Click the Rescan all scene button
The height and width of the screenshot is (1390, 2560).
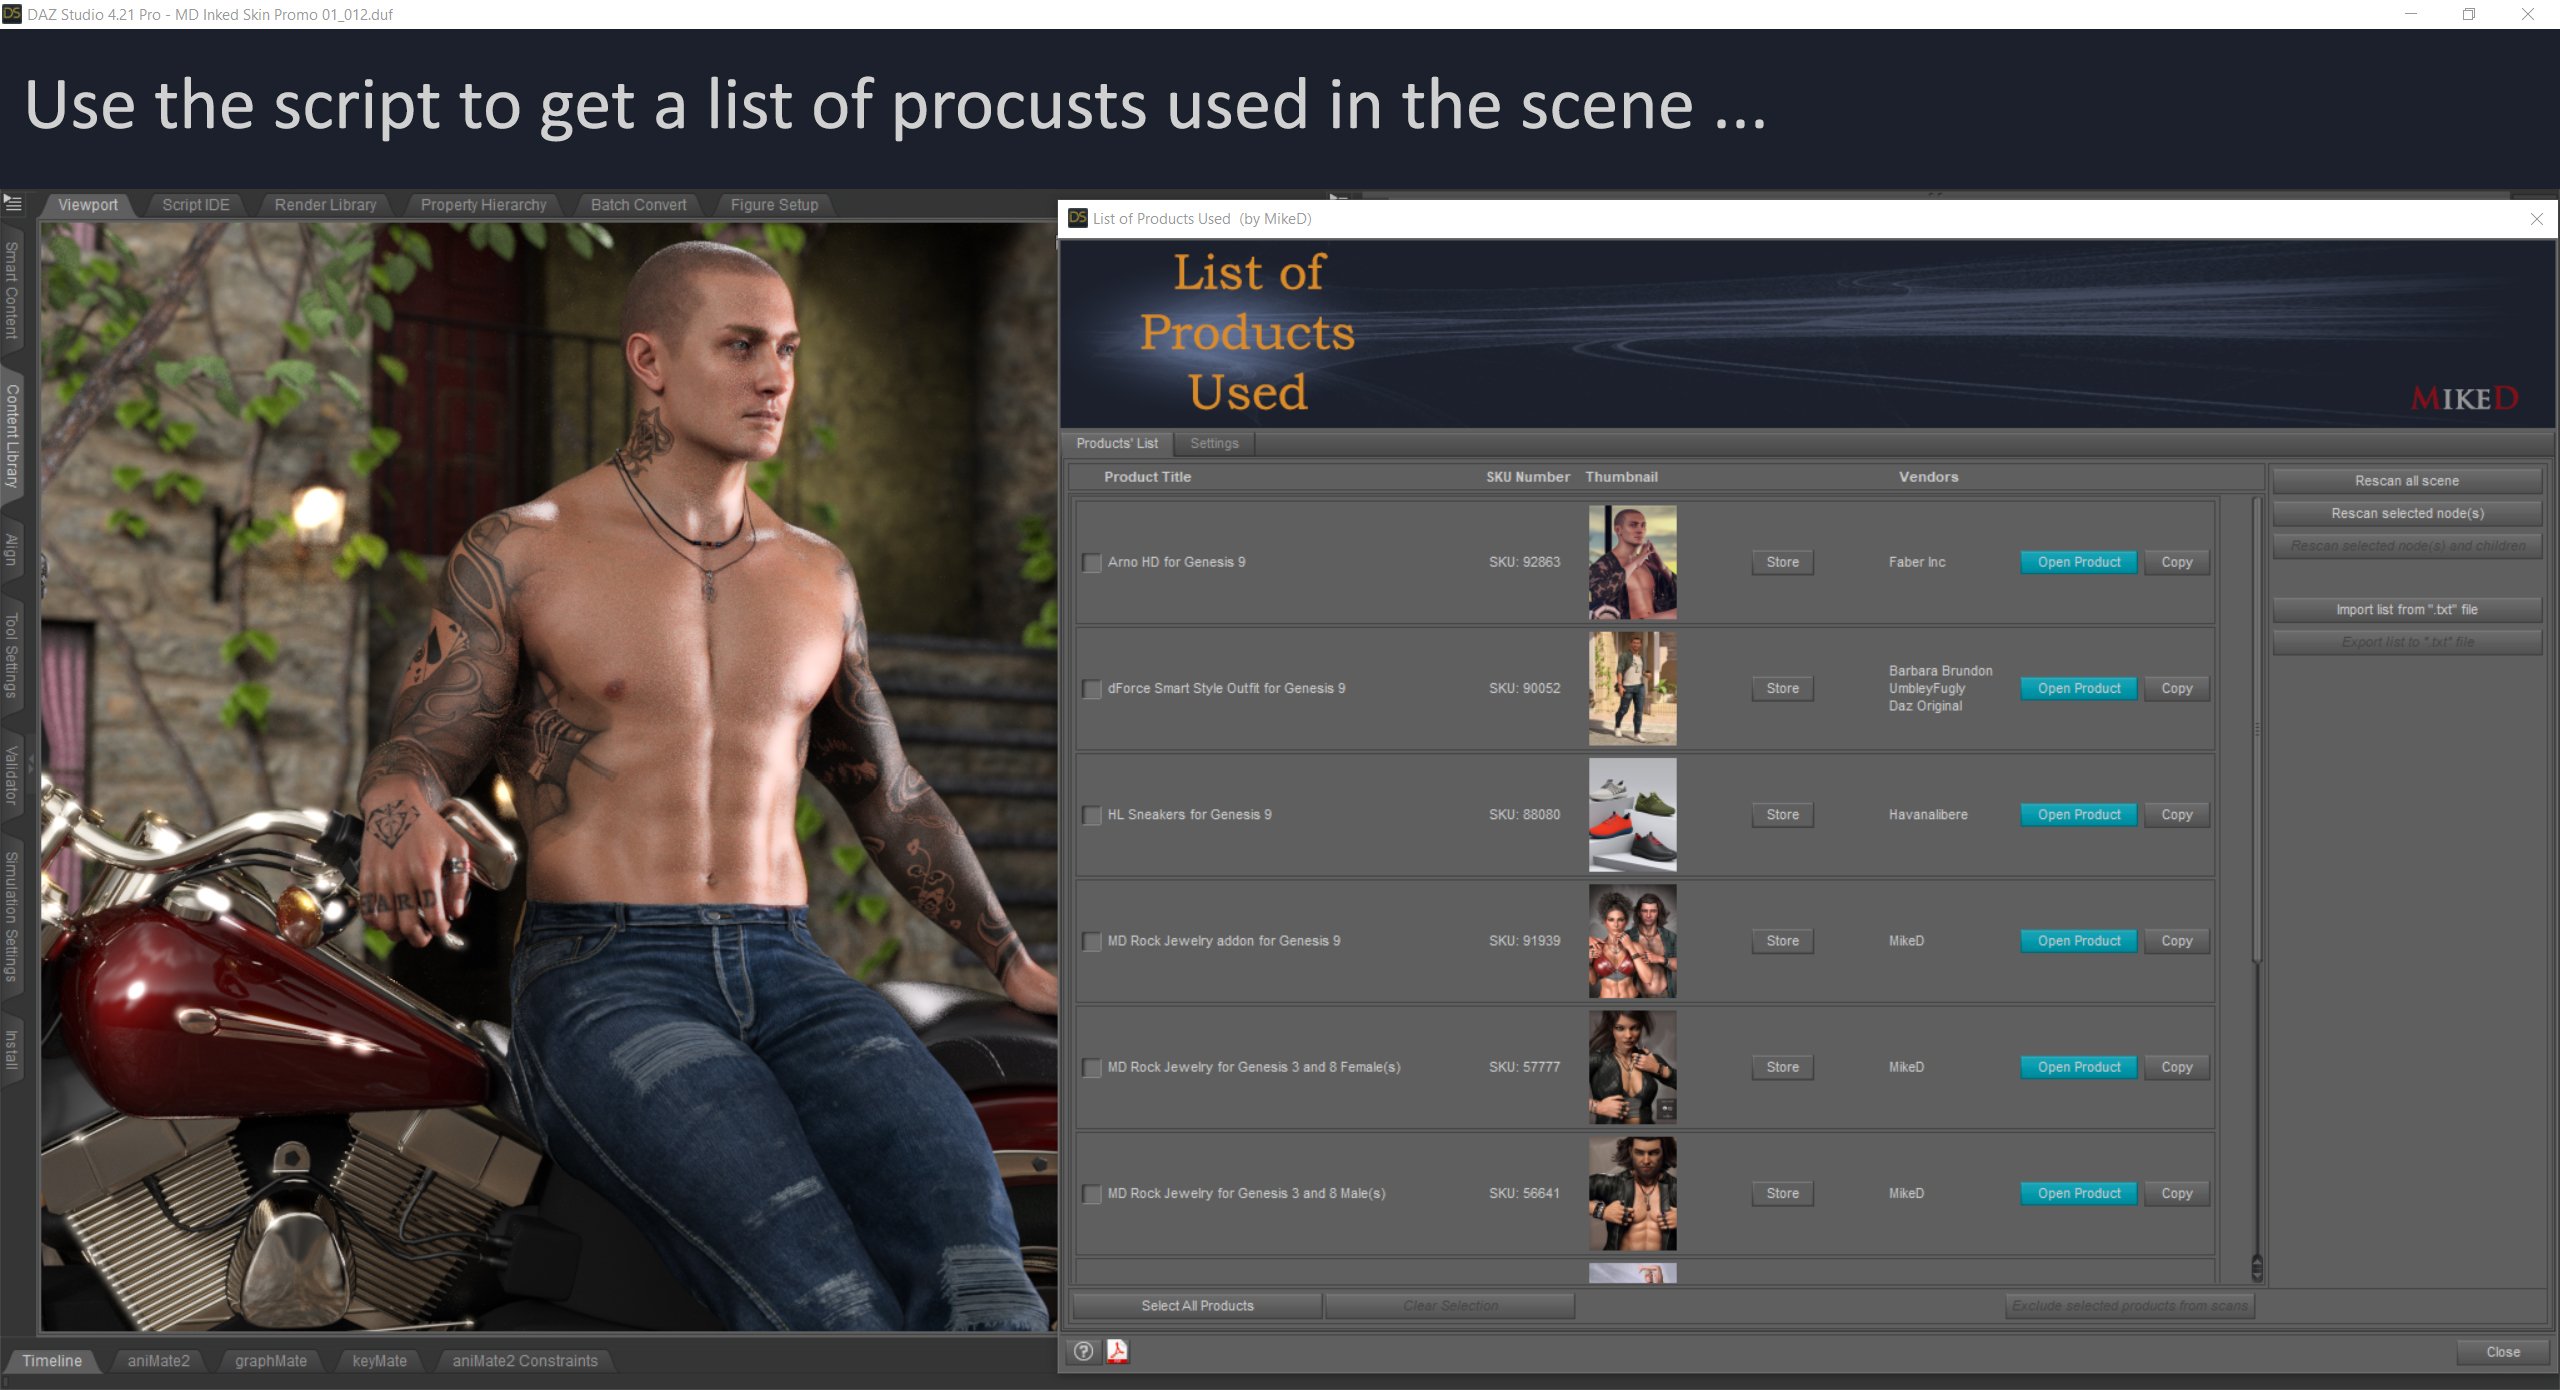click(x=2406, y=480)
